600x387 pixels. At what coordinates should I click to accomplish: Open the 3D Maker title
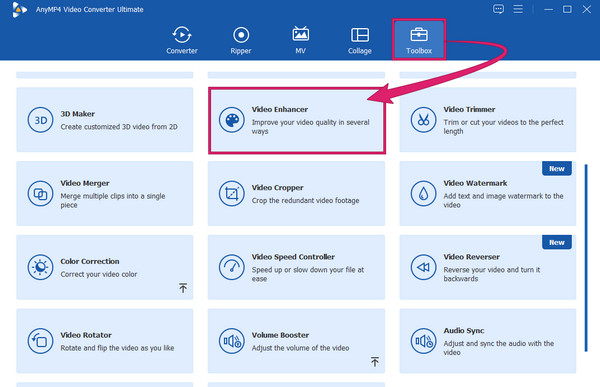(77, 114)
